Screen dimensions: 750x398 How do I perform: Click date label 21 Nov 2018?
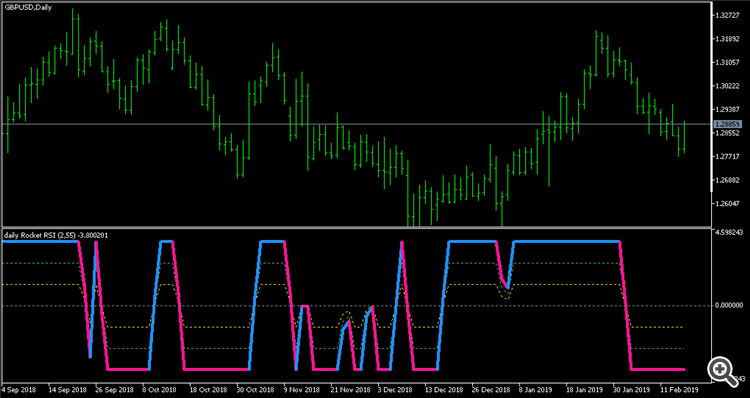pyautogui.click(x=351, y=390)
